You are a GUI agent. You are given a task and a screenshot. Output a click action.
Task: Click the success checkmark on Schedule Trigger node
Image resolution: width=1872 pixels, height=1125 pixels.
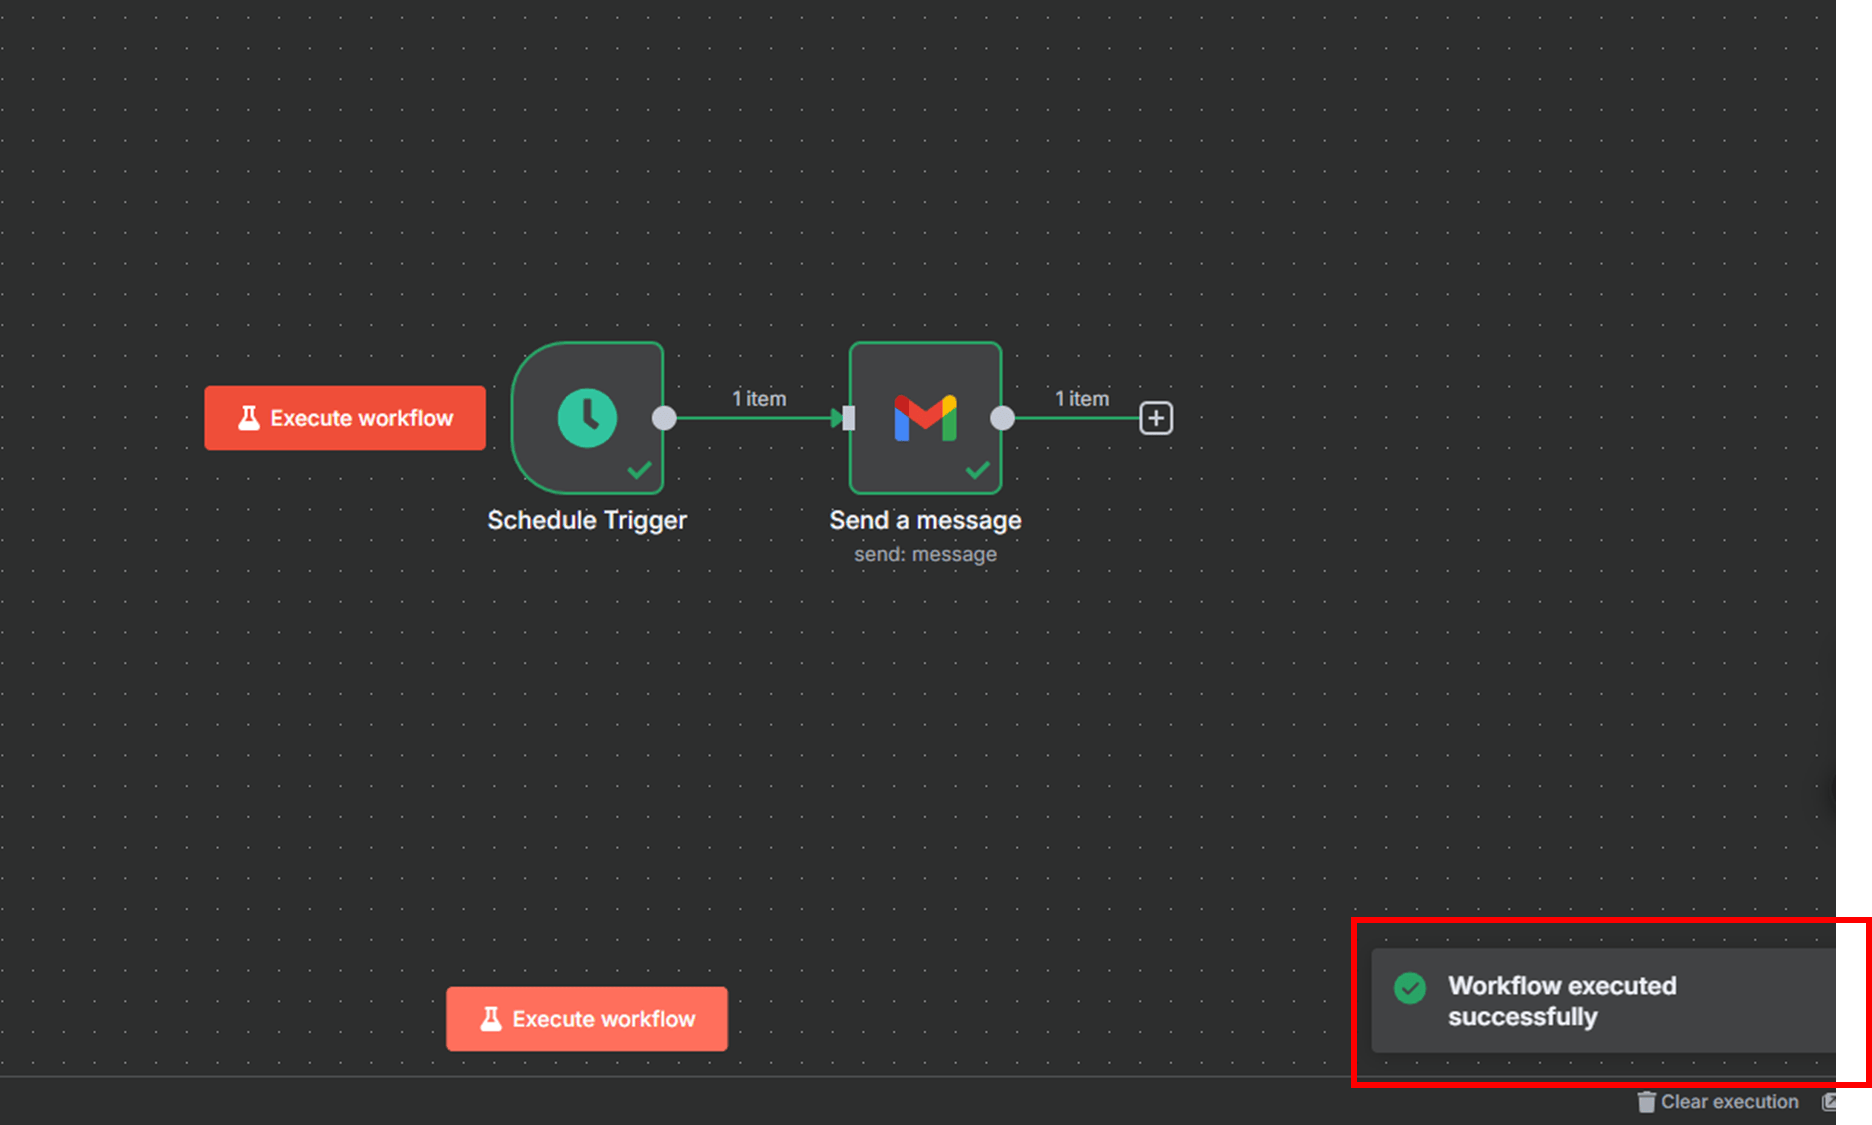pos(639,470)
